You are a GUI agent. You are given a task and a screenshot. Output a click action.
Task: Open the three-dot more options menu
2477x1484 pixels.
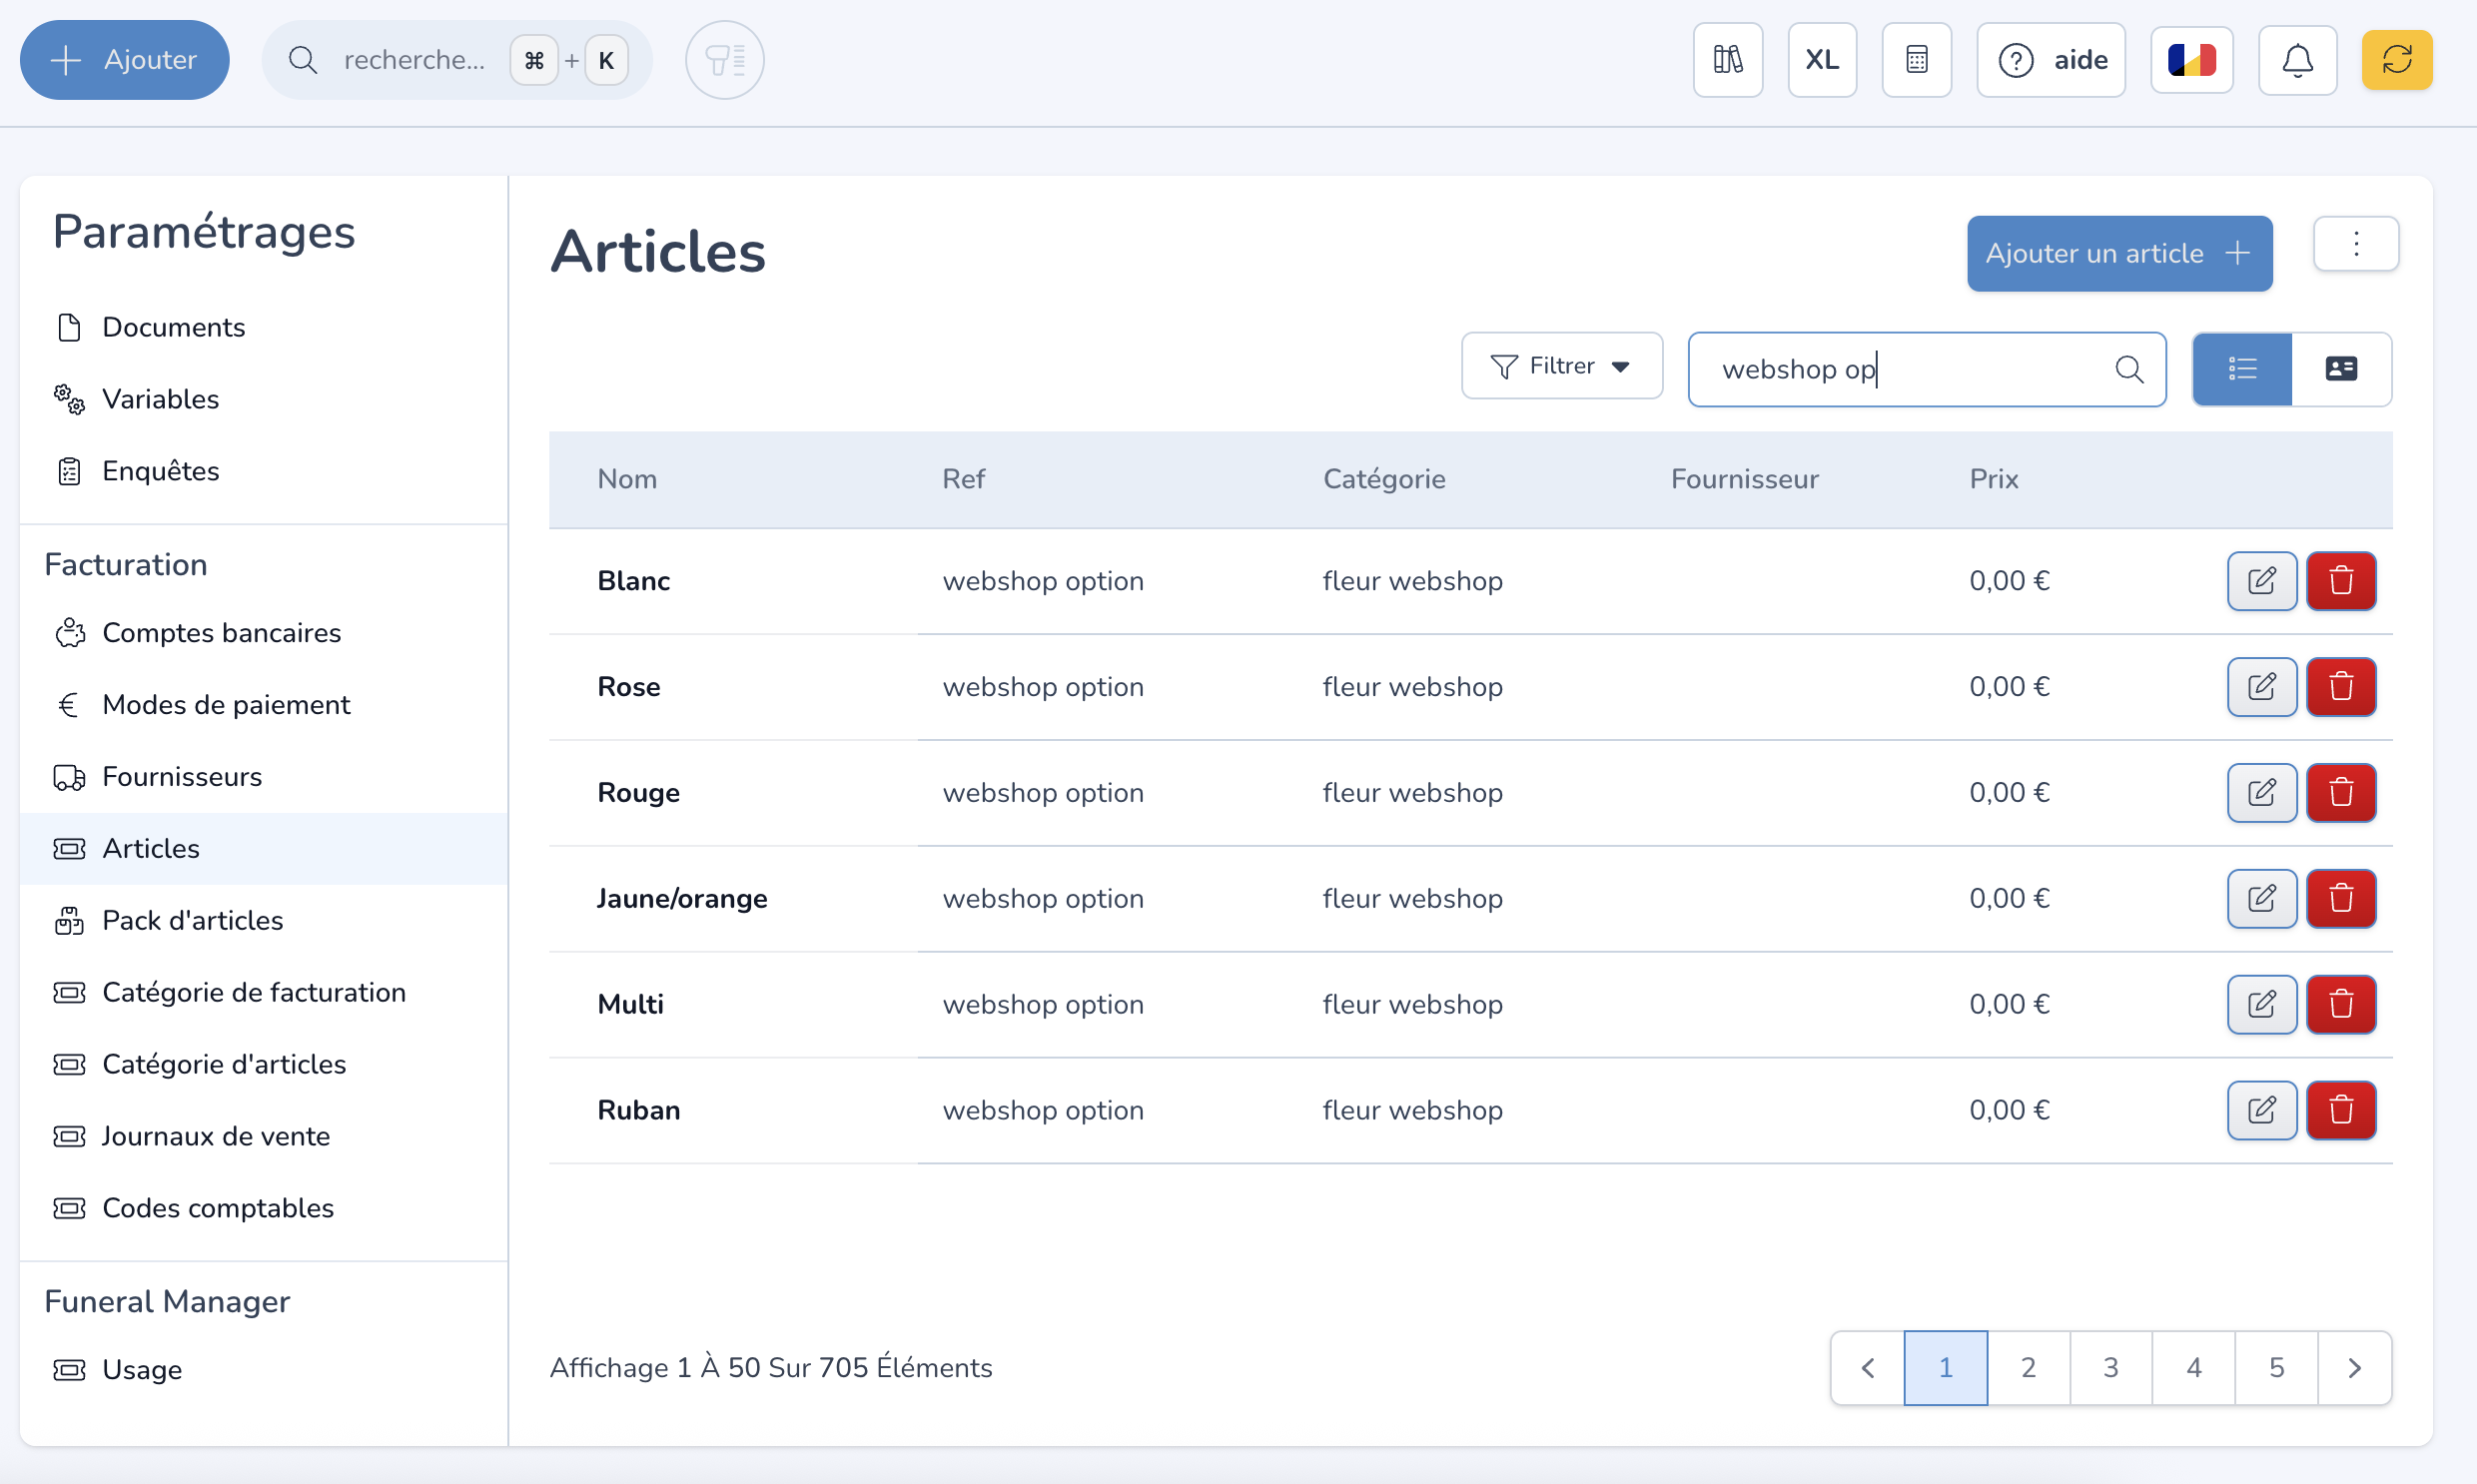point(2355,244)
